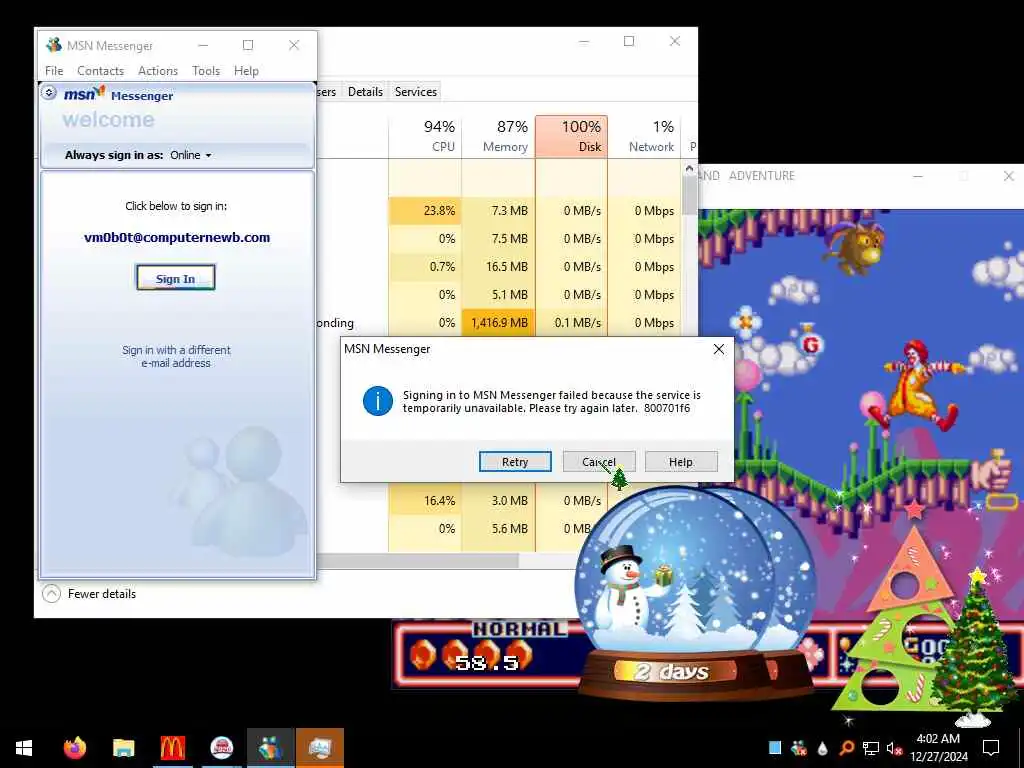Click the muted volume tray icon
This screenshot has height=768, width=1024.
tap(894, 748)
